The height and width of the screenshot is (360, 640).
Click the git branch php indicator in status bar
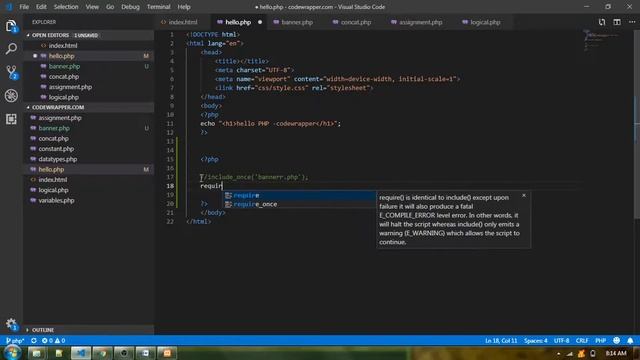[15, 340]
